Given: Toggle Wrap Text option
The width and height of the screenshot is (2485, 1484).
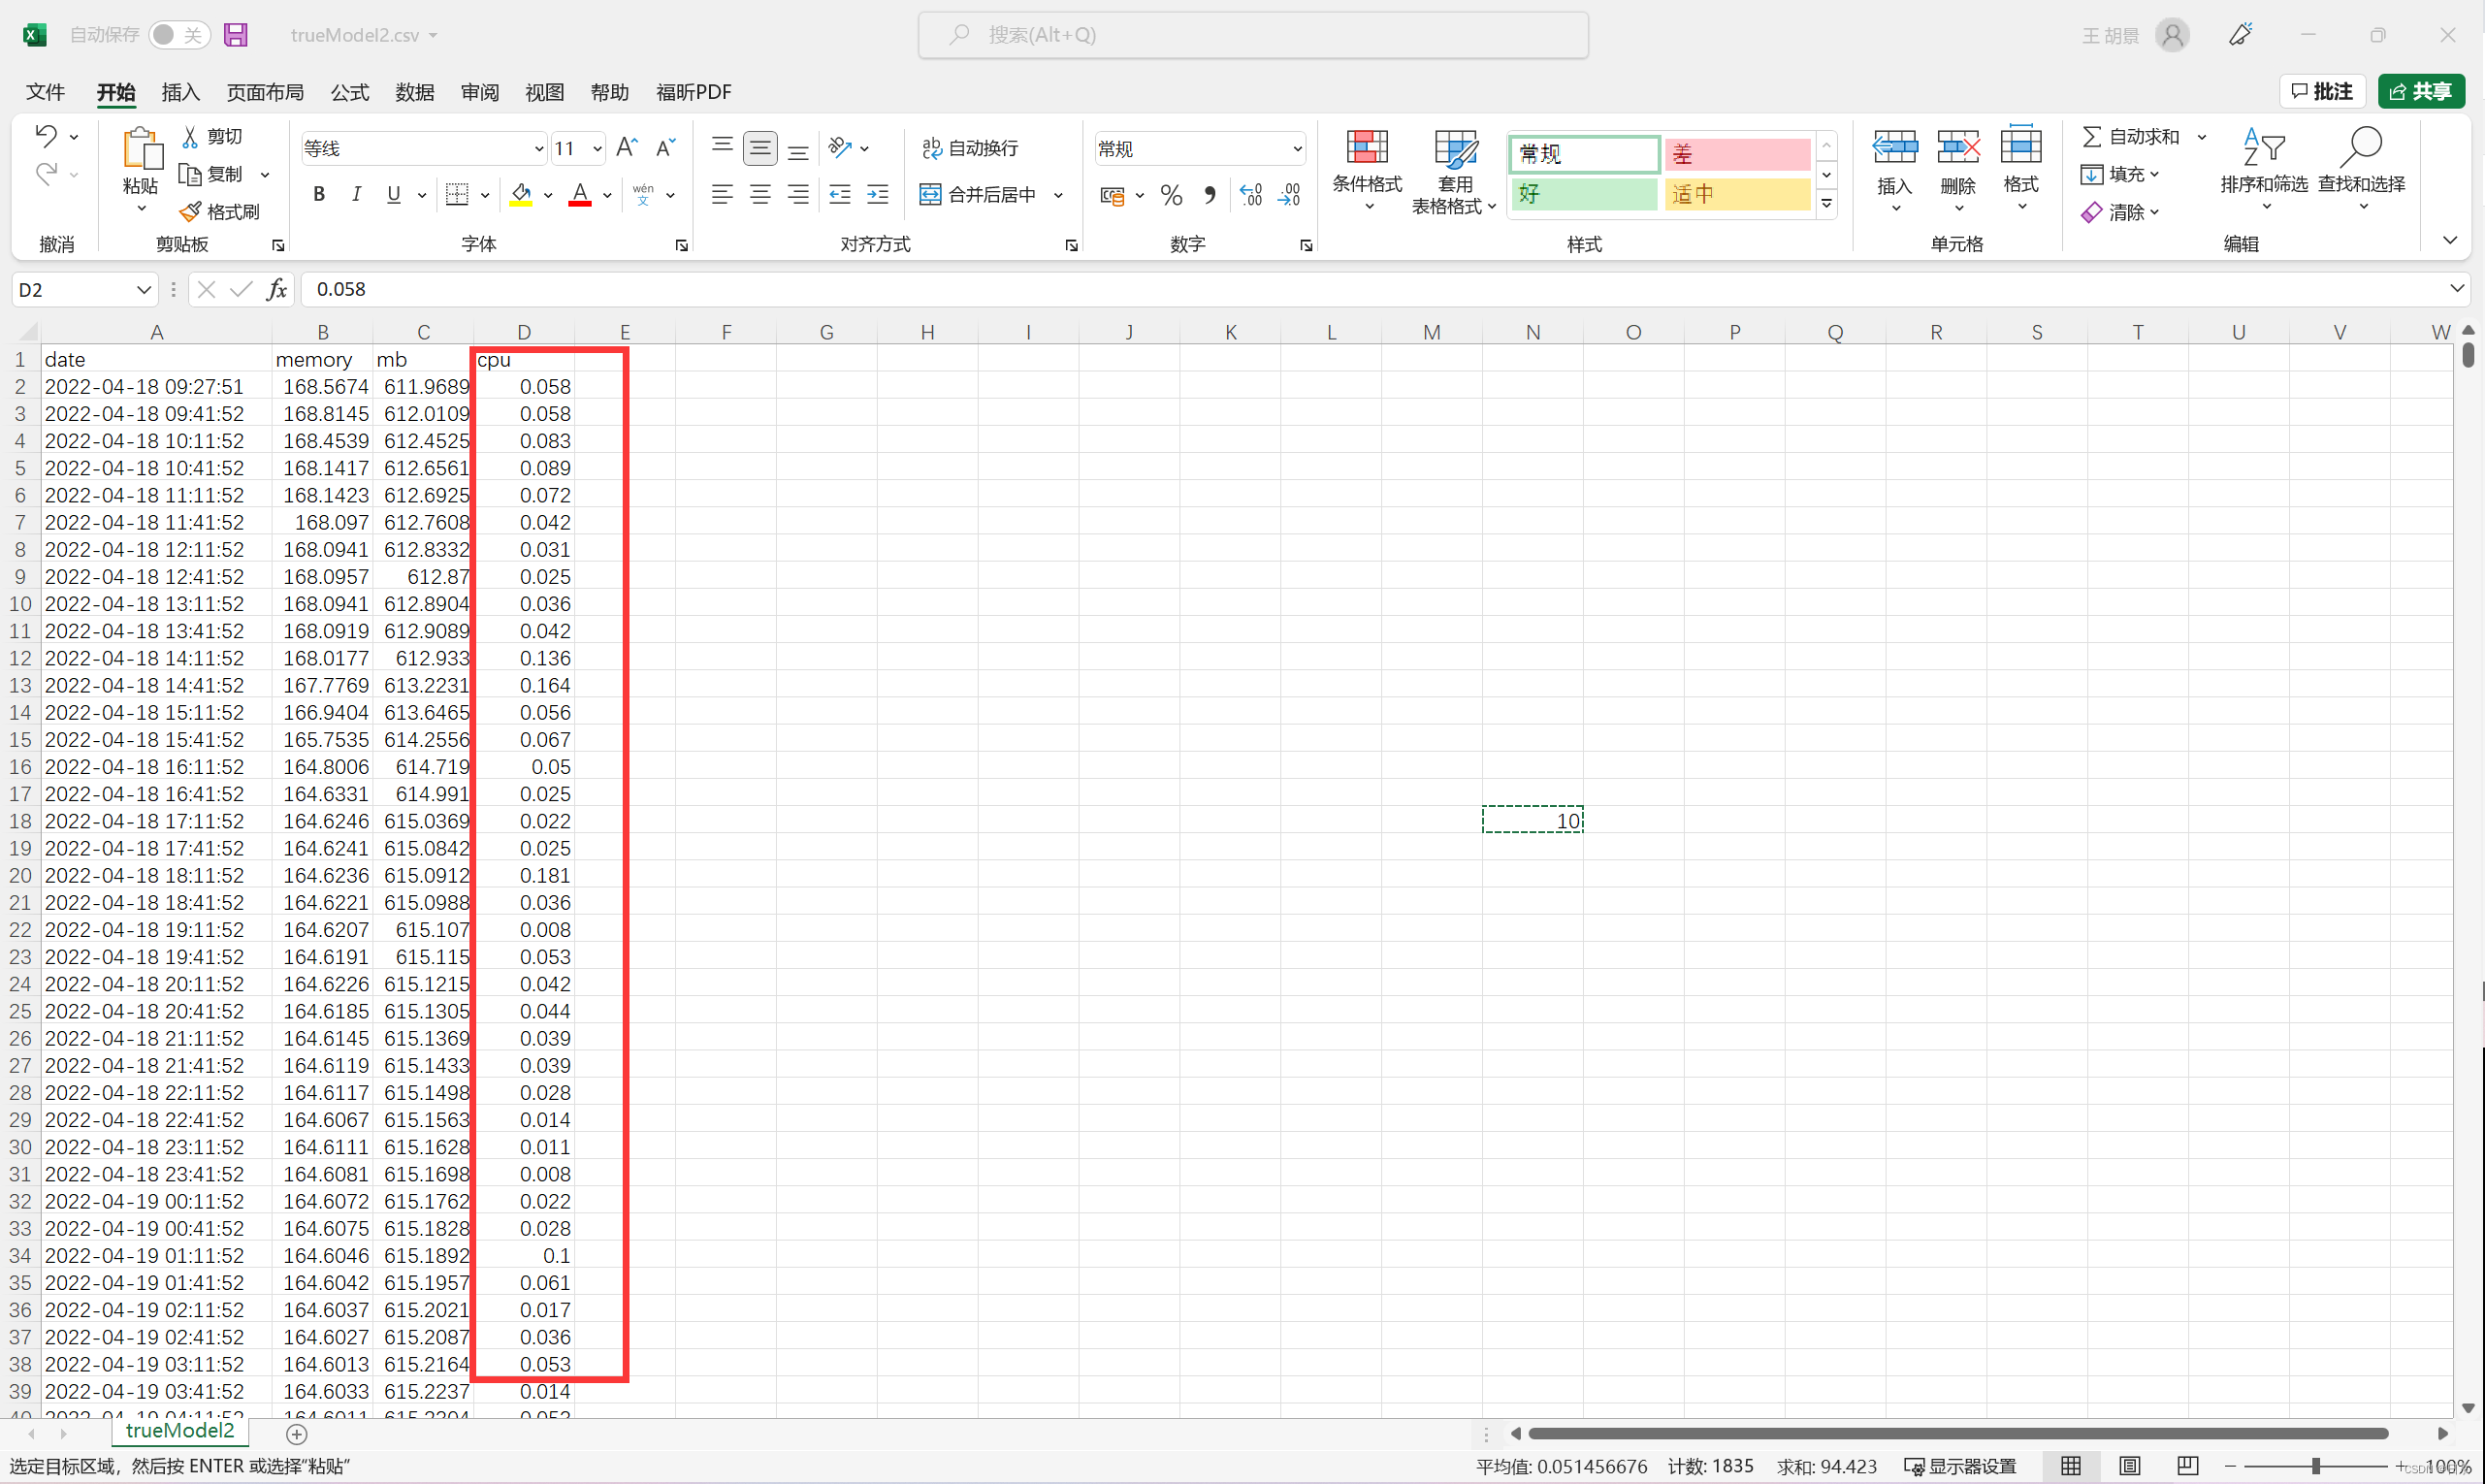Looking at the screenshot, I should (x=969, y=148).
